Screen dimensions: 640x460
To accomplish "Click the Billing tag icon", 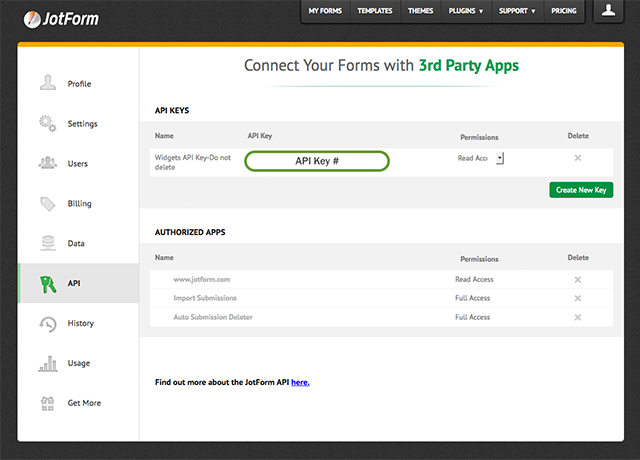I will 48,204.
